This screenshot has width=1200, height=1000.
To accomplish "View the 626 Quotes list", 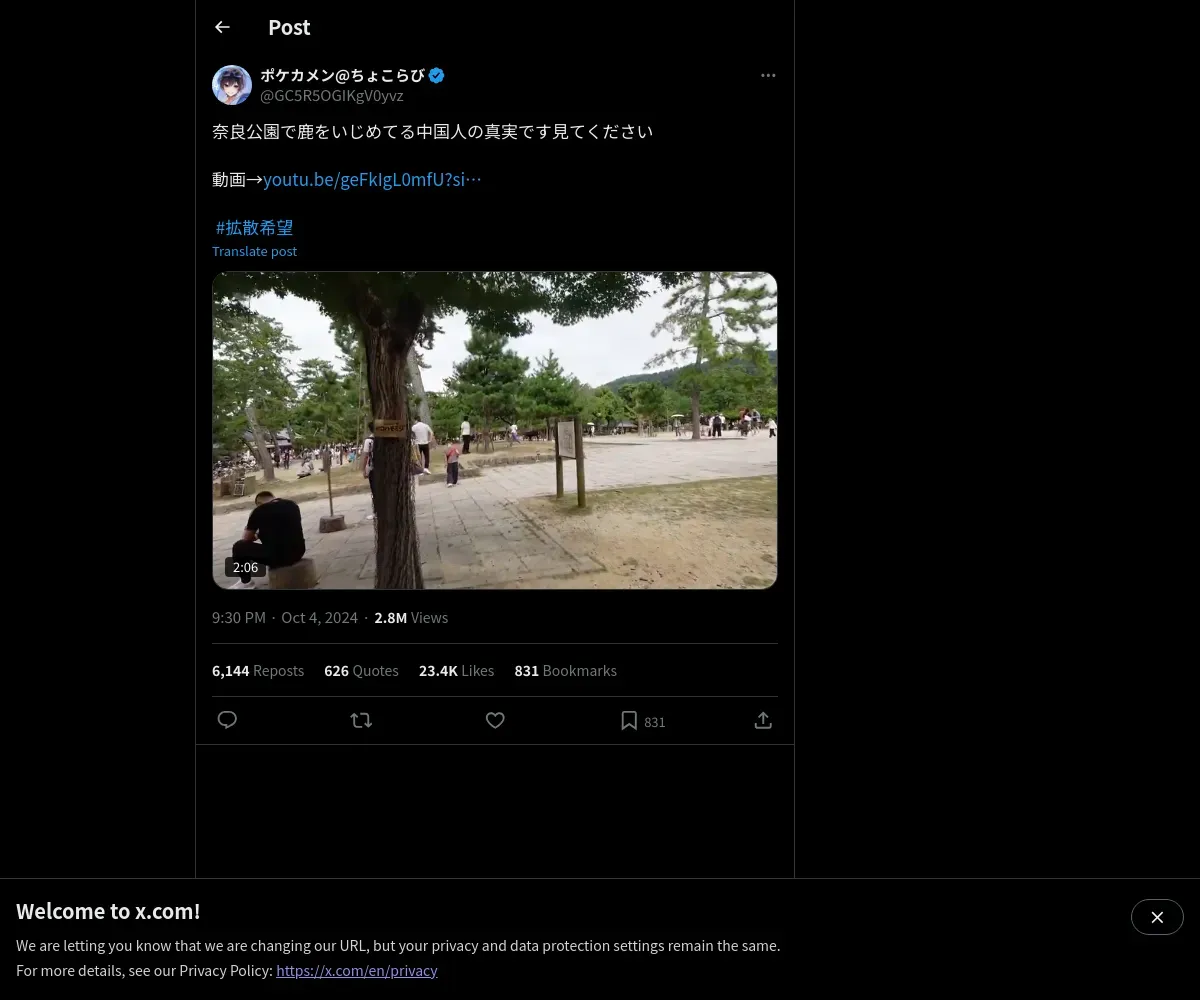I will coord(361,671).
